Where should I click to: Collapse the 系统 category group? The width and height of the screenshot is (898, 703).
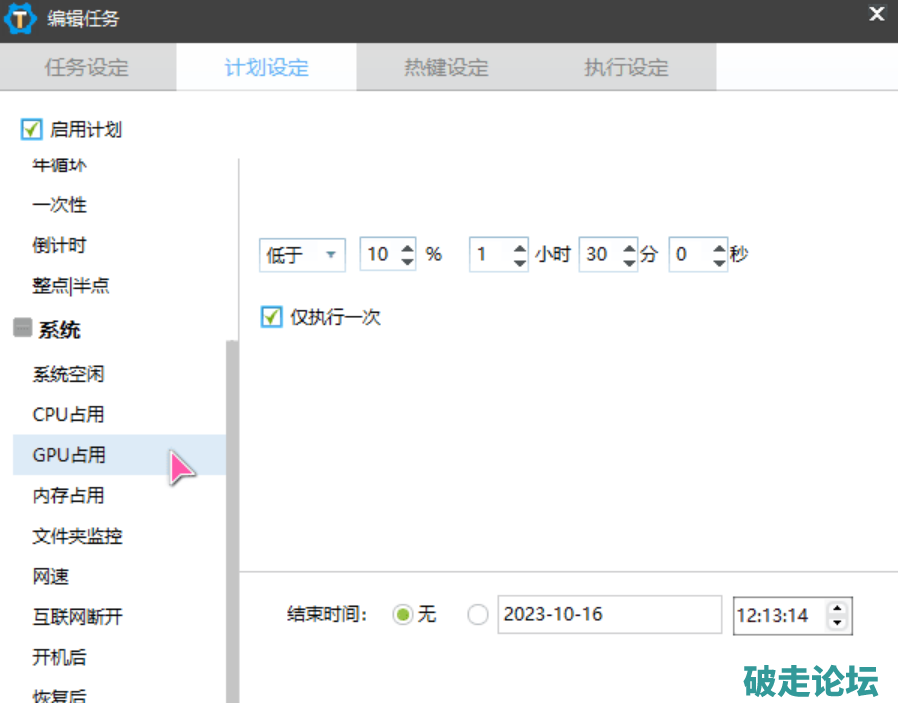[x=22, y=328]
